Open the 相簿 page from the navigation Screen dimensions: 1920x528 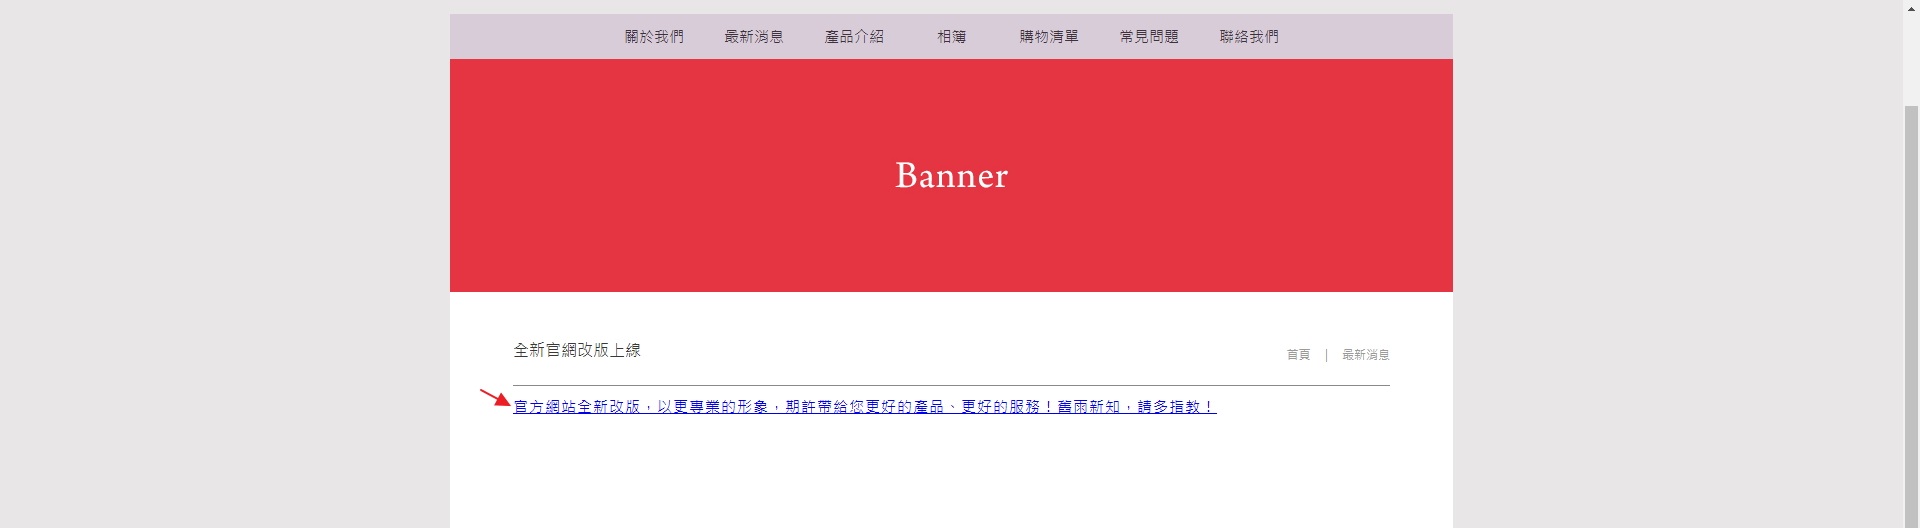pyautogui.click(x=951, y=37)
